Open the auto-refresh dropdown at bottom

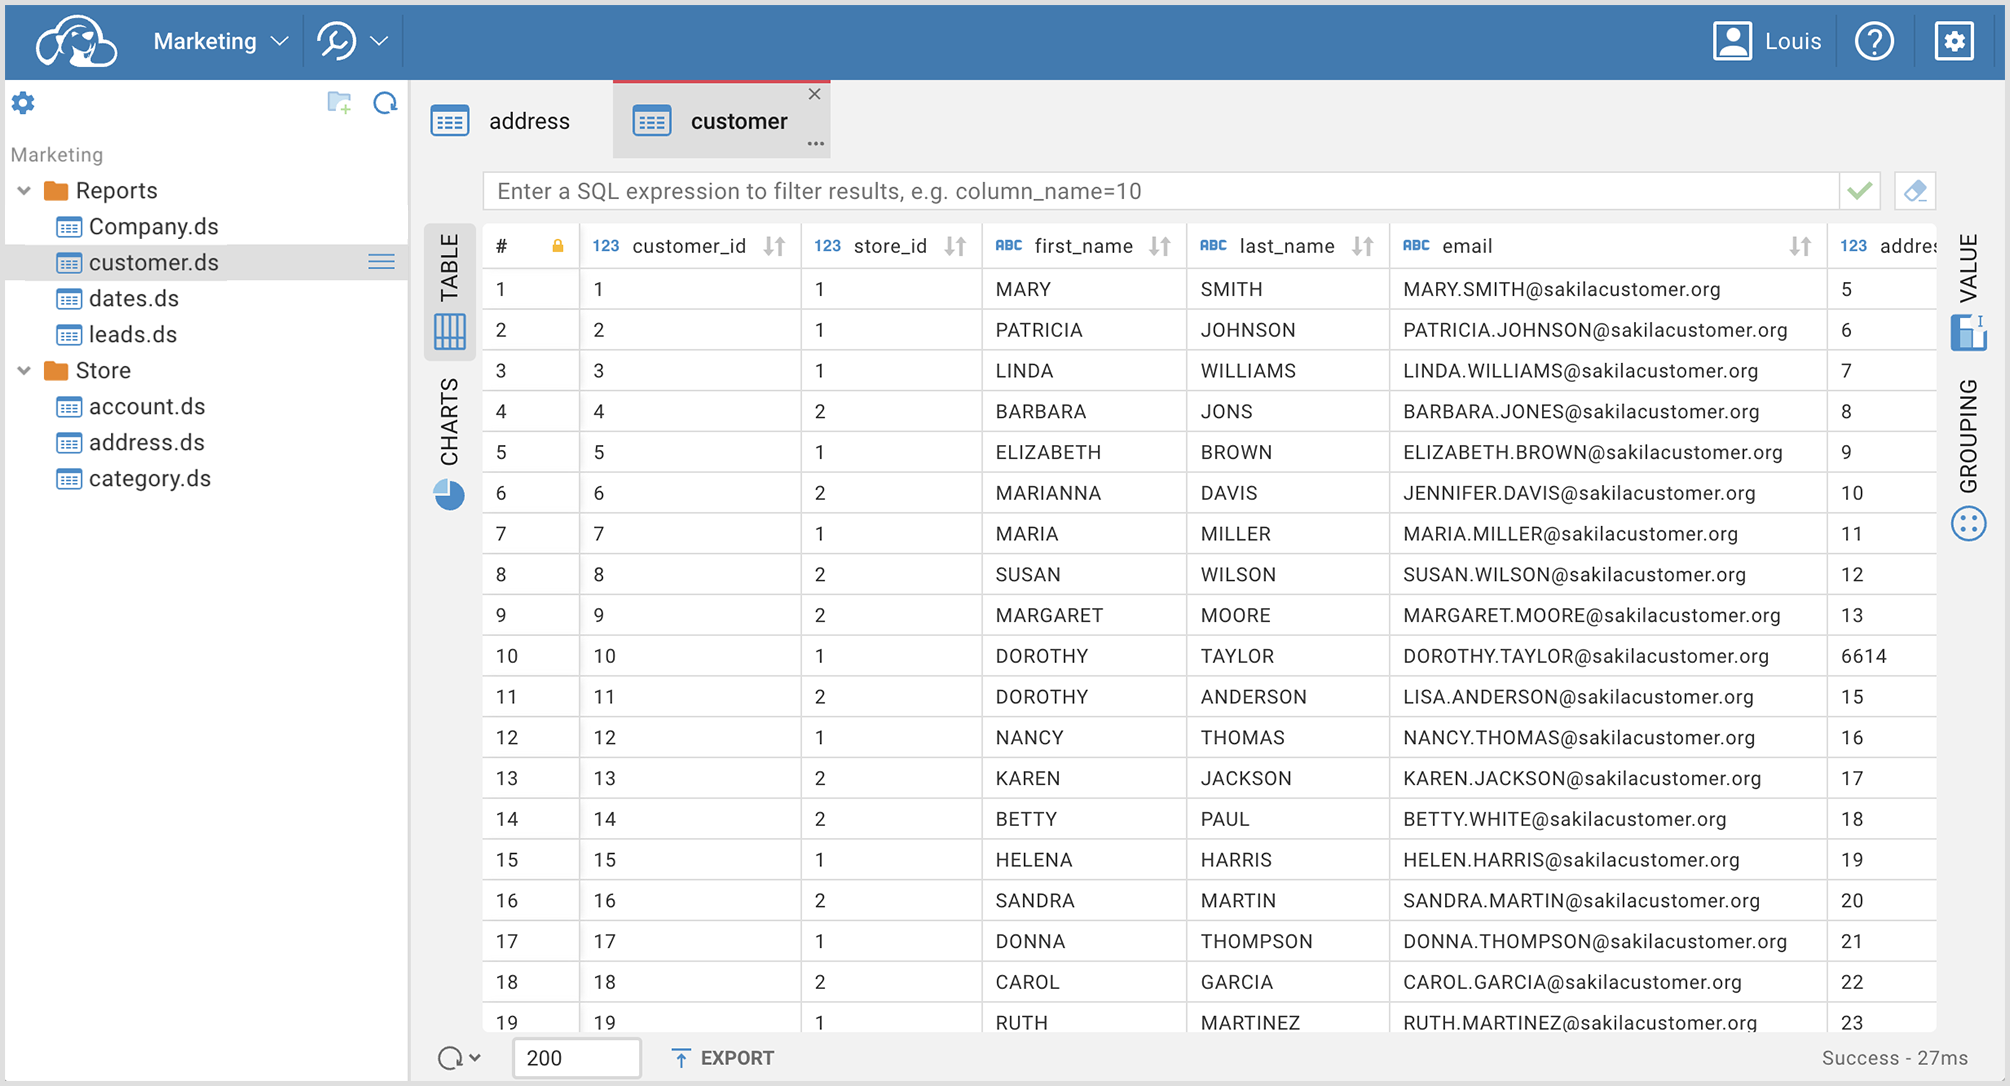[x=459, y=1057]
